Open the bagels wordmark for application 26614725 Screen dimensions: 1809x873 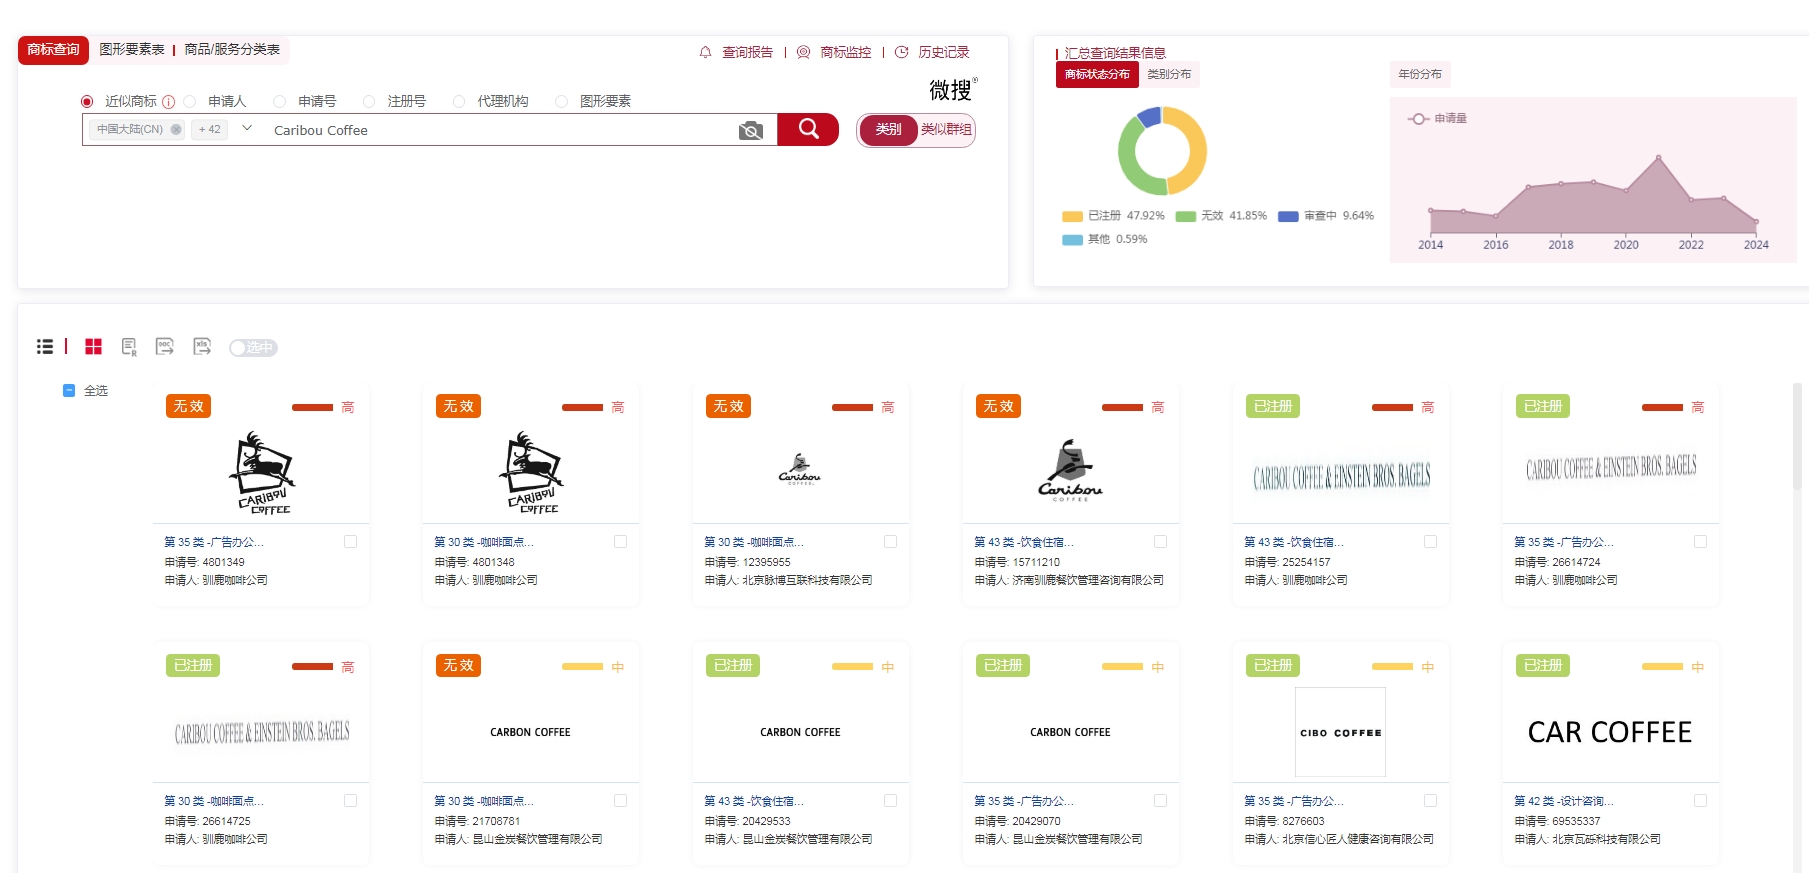[262, 732]
